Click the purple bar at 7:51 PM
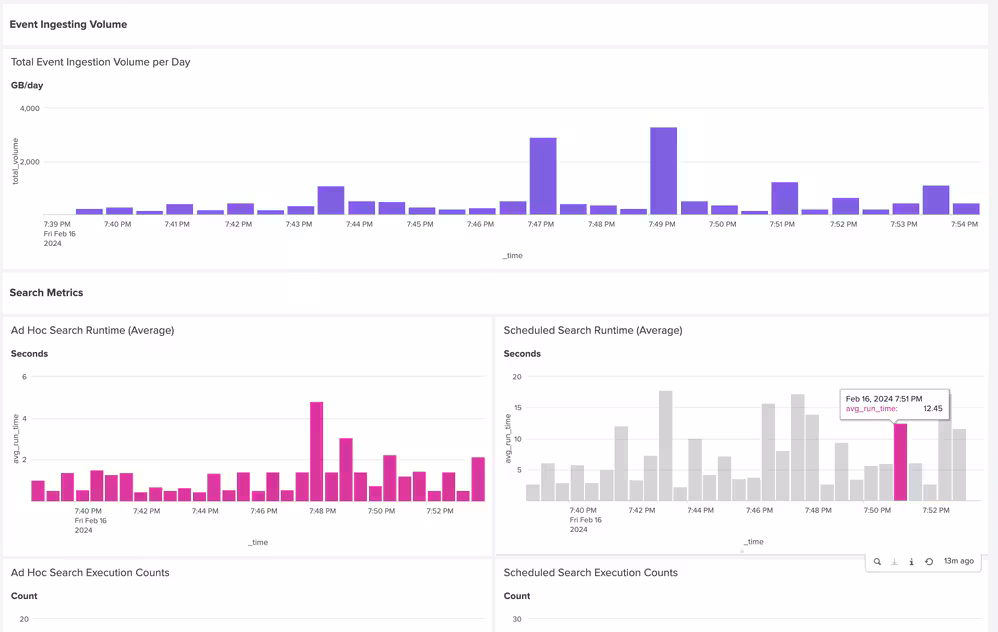 click(x=784, y=198)
